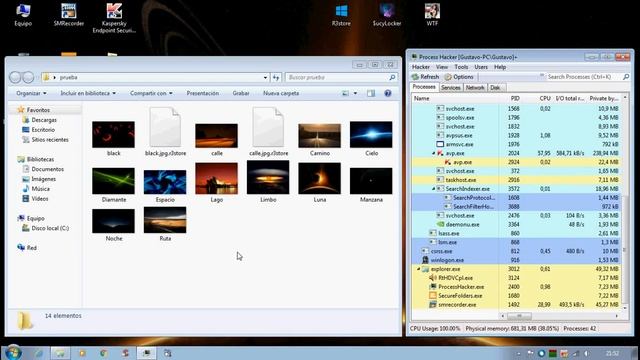Viewport: 640px width, 360px height.
Task: Open the Users menu in Process Hacker
Action: (481, 67)
